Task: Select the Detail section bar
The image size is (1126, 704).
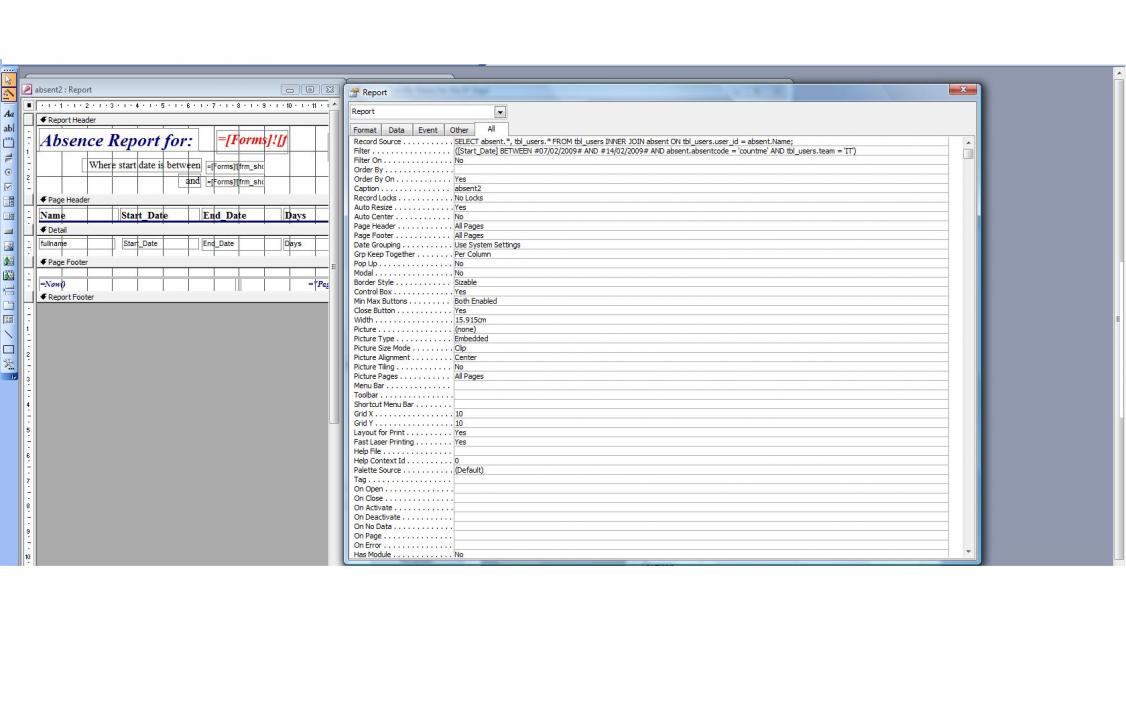Action: [x=182, y=230]
